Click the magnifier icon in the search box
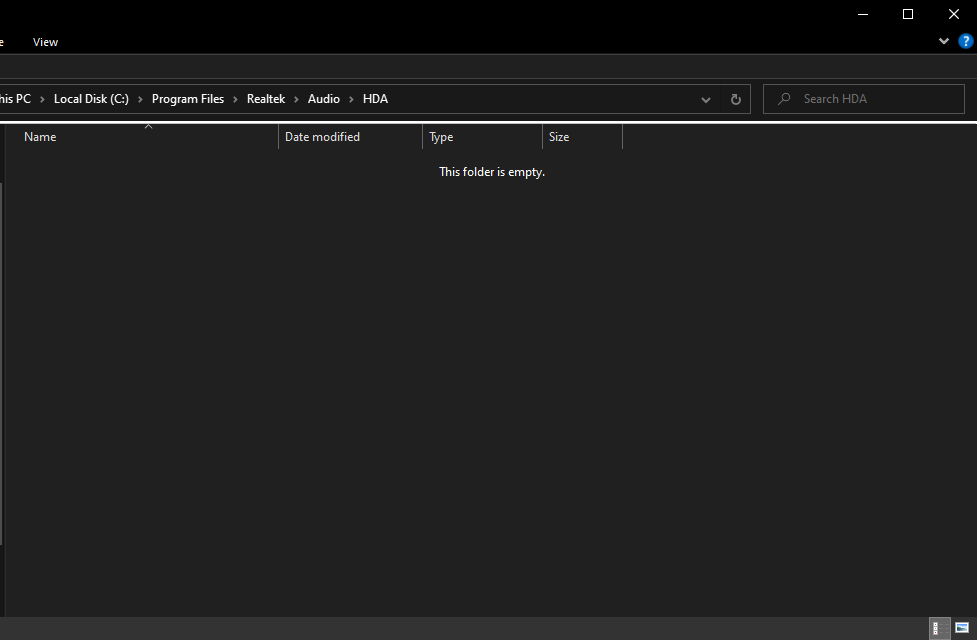Viewport: 977px width, 640px height. (784, 99)
